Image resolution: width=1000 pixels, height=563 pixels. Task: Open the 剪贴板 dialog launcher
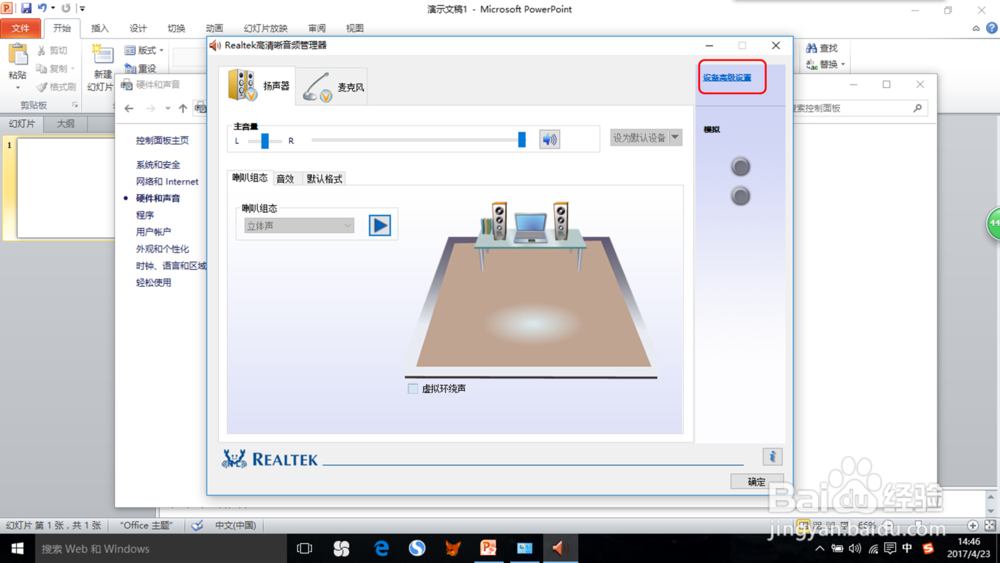tap(75, 105)
